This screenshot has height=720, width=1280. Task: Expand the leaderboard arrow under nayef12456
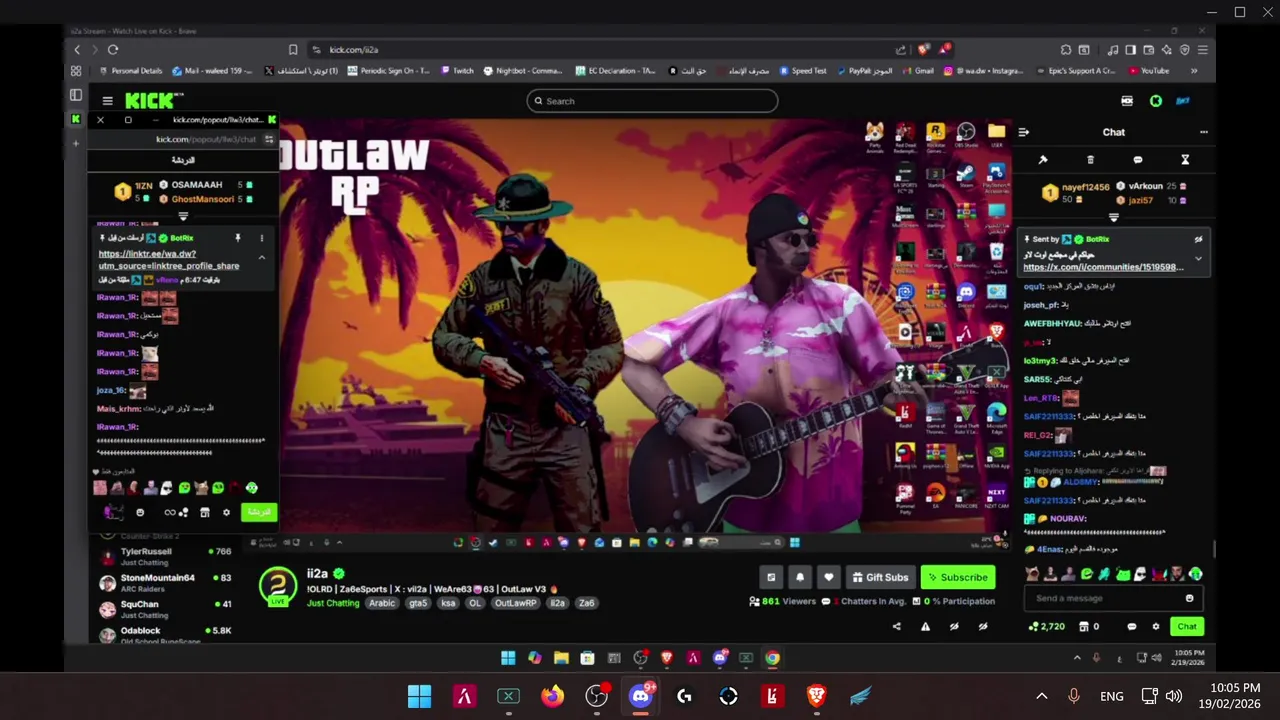click(x=1113, y=218)
